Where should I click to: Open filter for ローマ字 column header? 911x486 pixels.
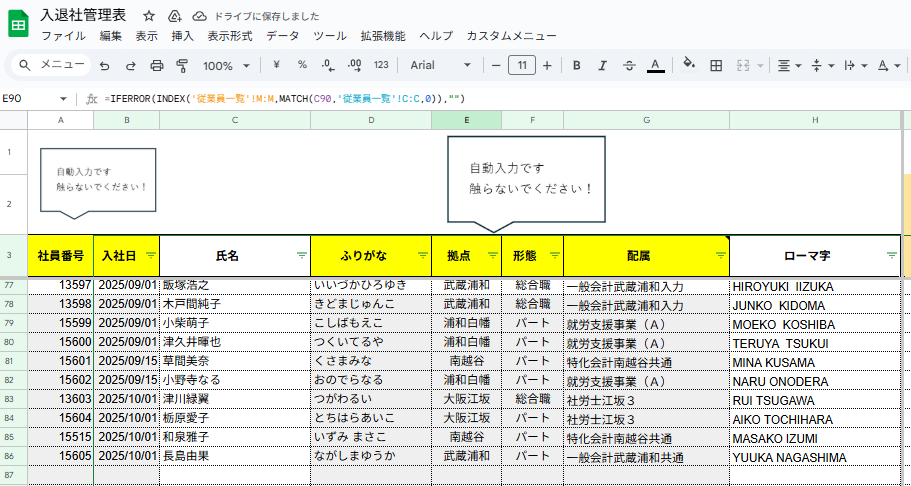[x=891, y=255]
